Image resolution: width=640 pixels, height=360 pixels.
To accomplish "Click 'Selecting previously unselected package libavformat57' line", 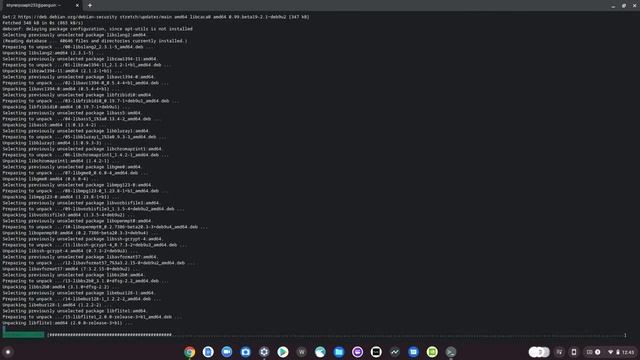I will pyautogui.click(x=80, y=257).
